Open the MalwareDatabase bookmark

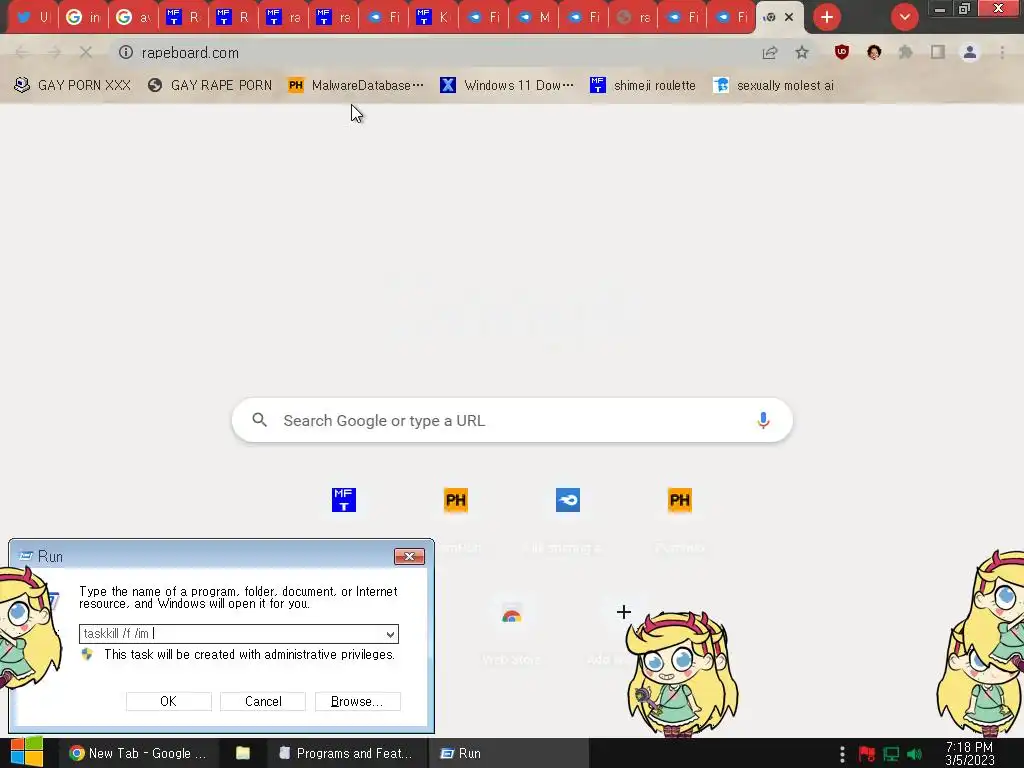356,86
